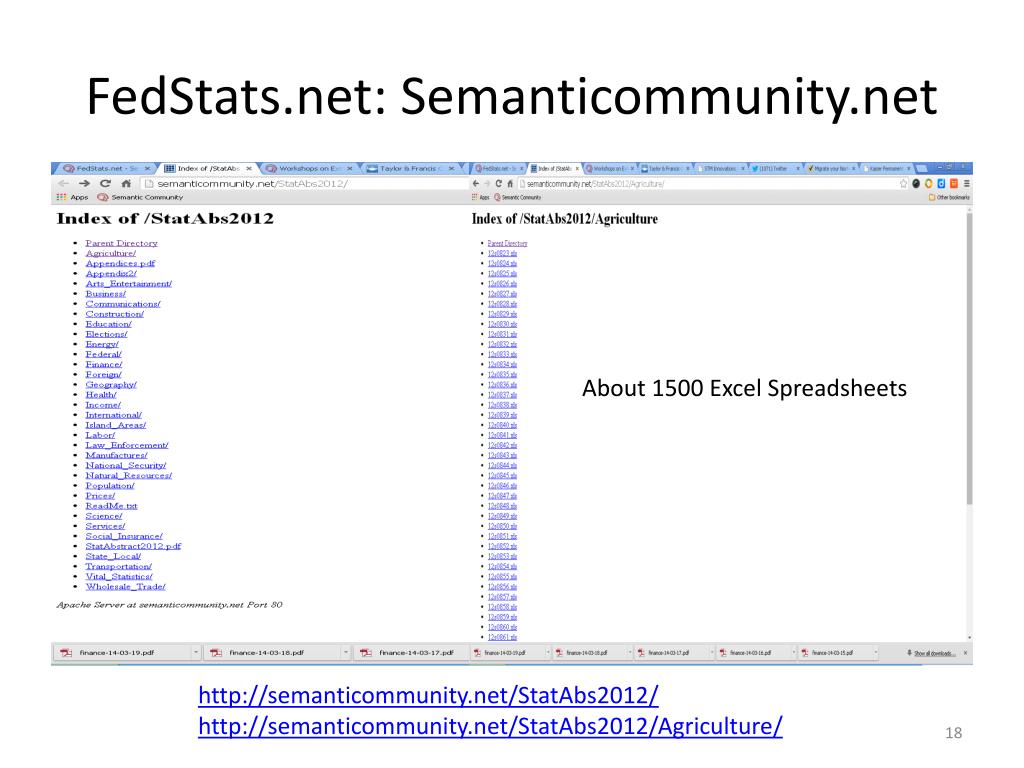Screen dimensions: 1024x768
Task: Click the black round extension icon
Action: [x=916, y=184]
